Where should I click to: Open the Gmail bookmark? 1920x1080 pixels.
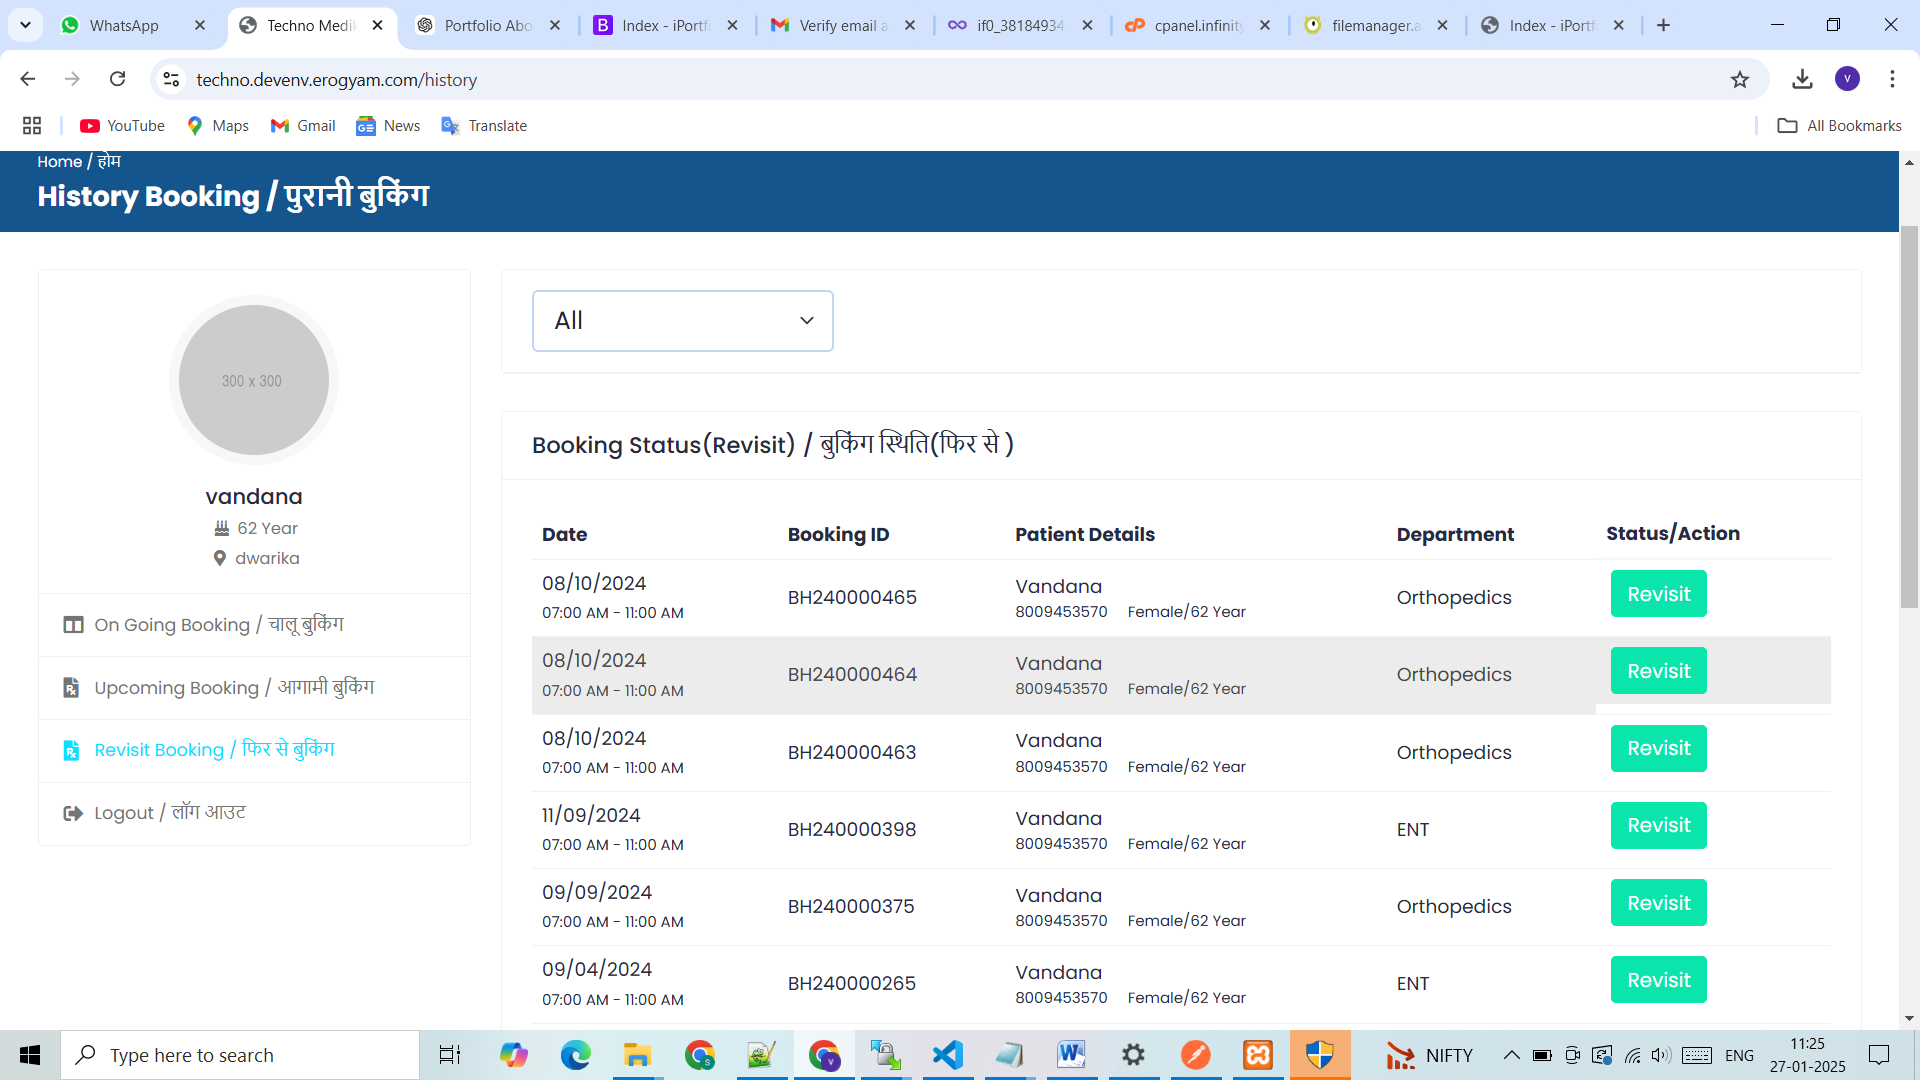pyautogui.click(x=303, y=125)
